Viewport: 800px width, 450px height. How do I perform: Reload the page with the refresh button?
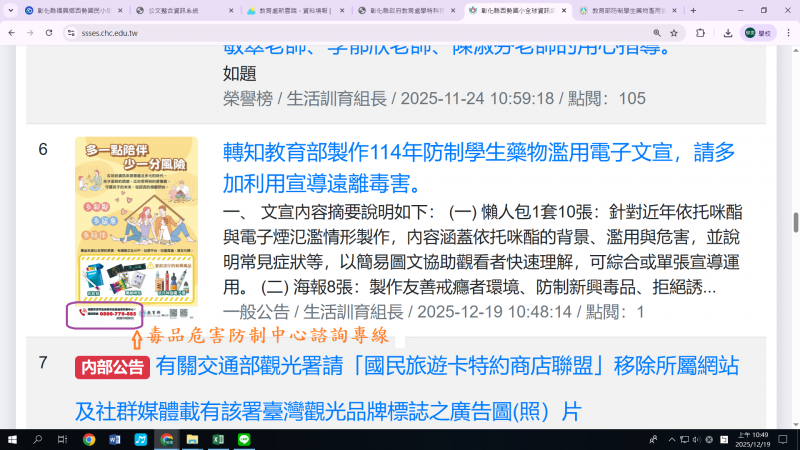click(x=48, y=32)
